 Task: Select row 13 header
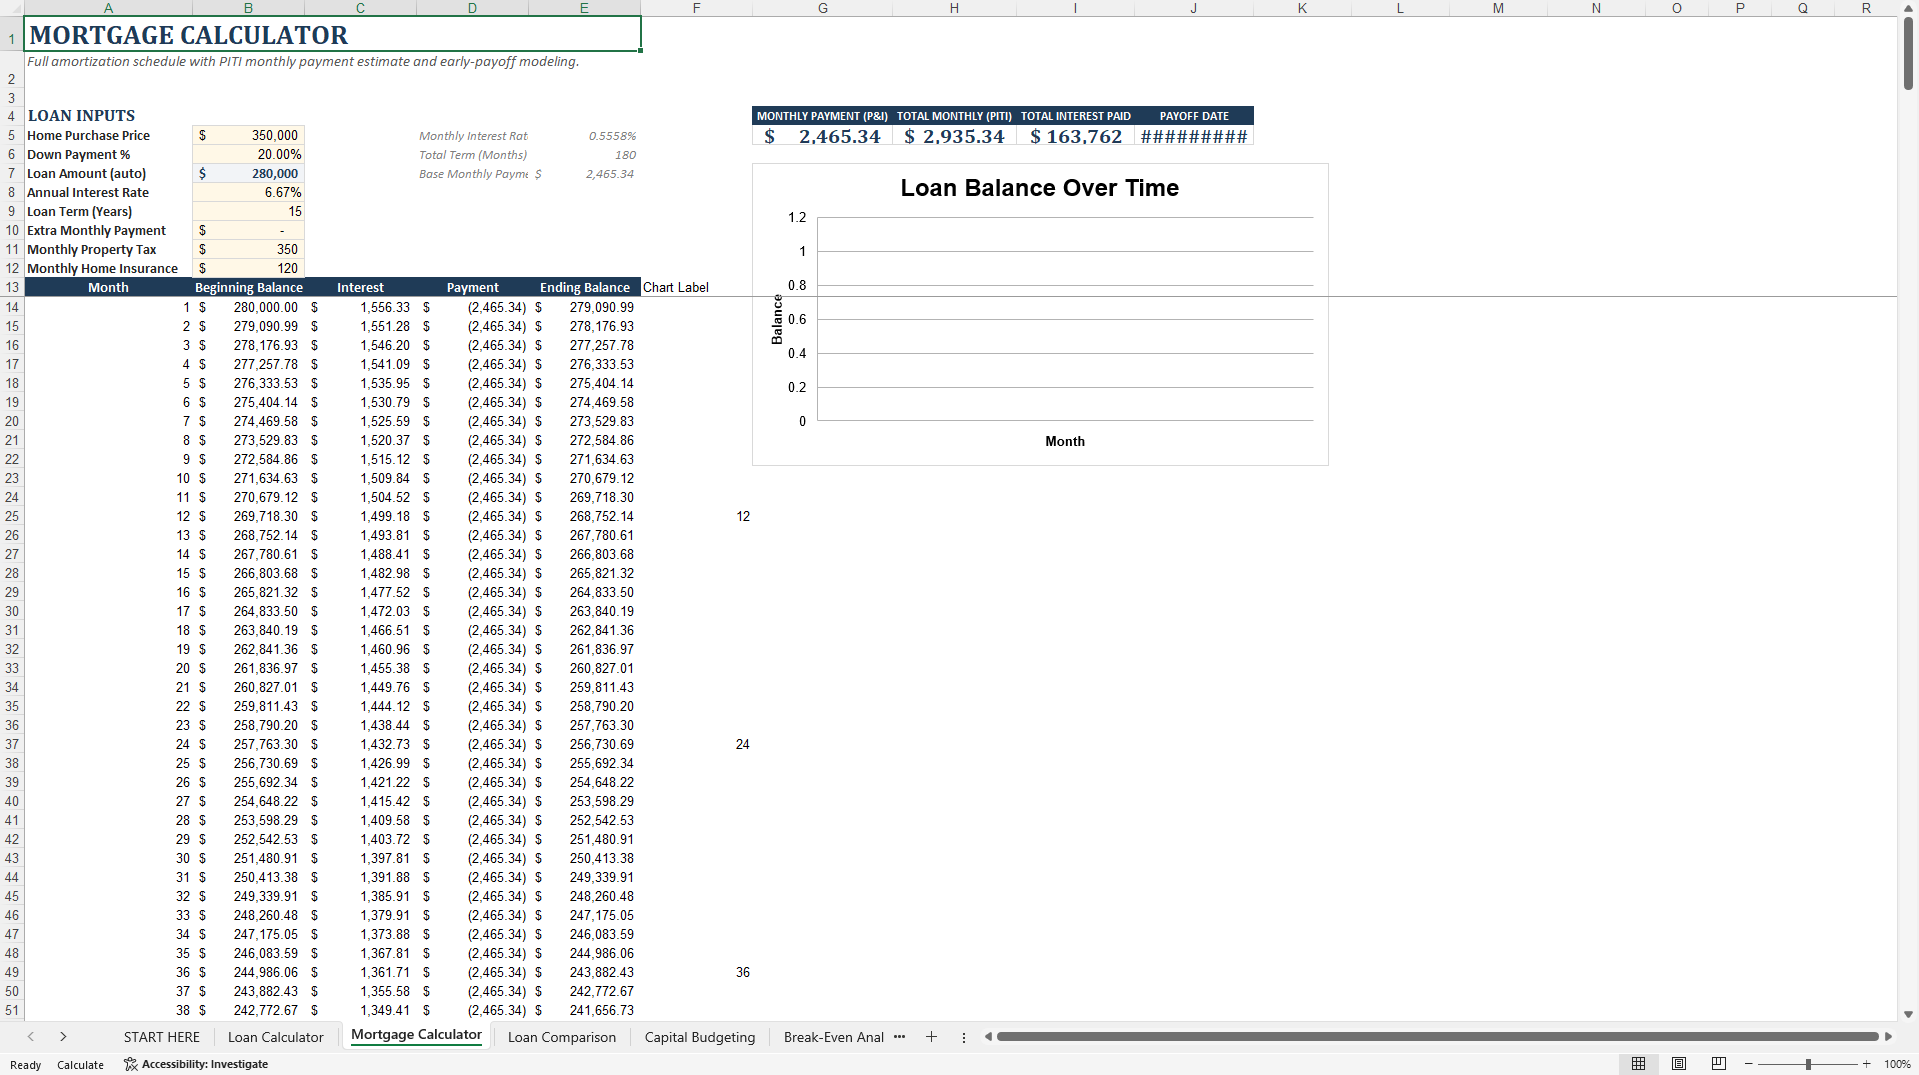pos(12,288)
